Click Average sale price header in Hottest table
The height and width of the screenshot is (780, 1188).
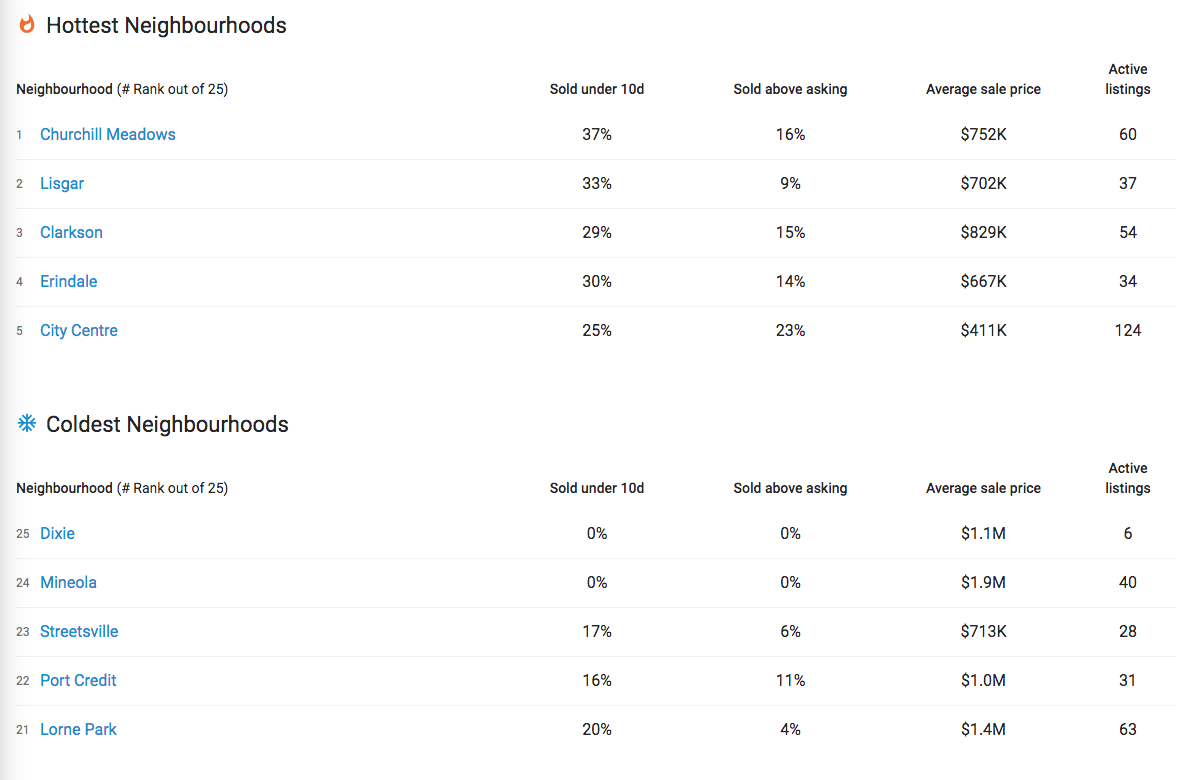(x=983, y=89)
